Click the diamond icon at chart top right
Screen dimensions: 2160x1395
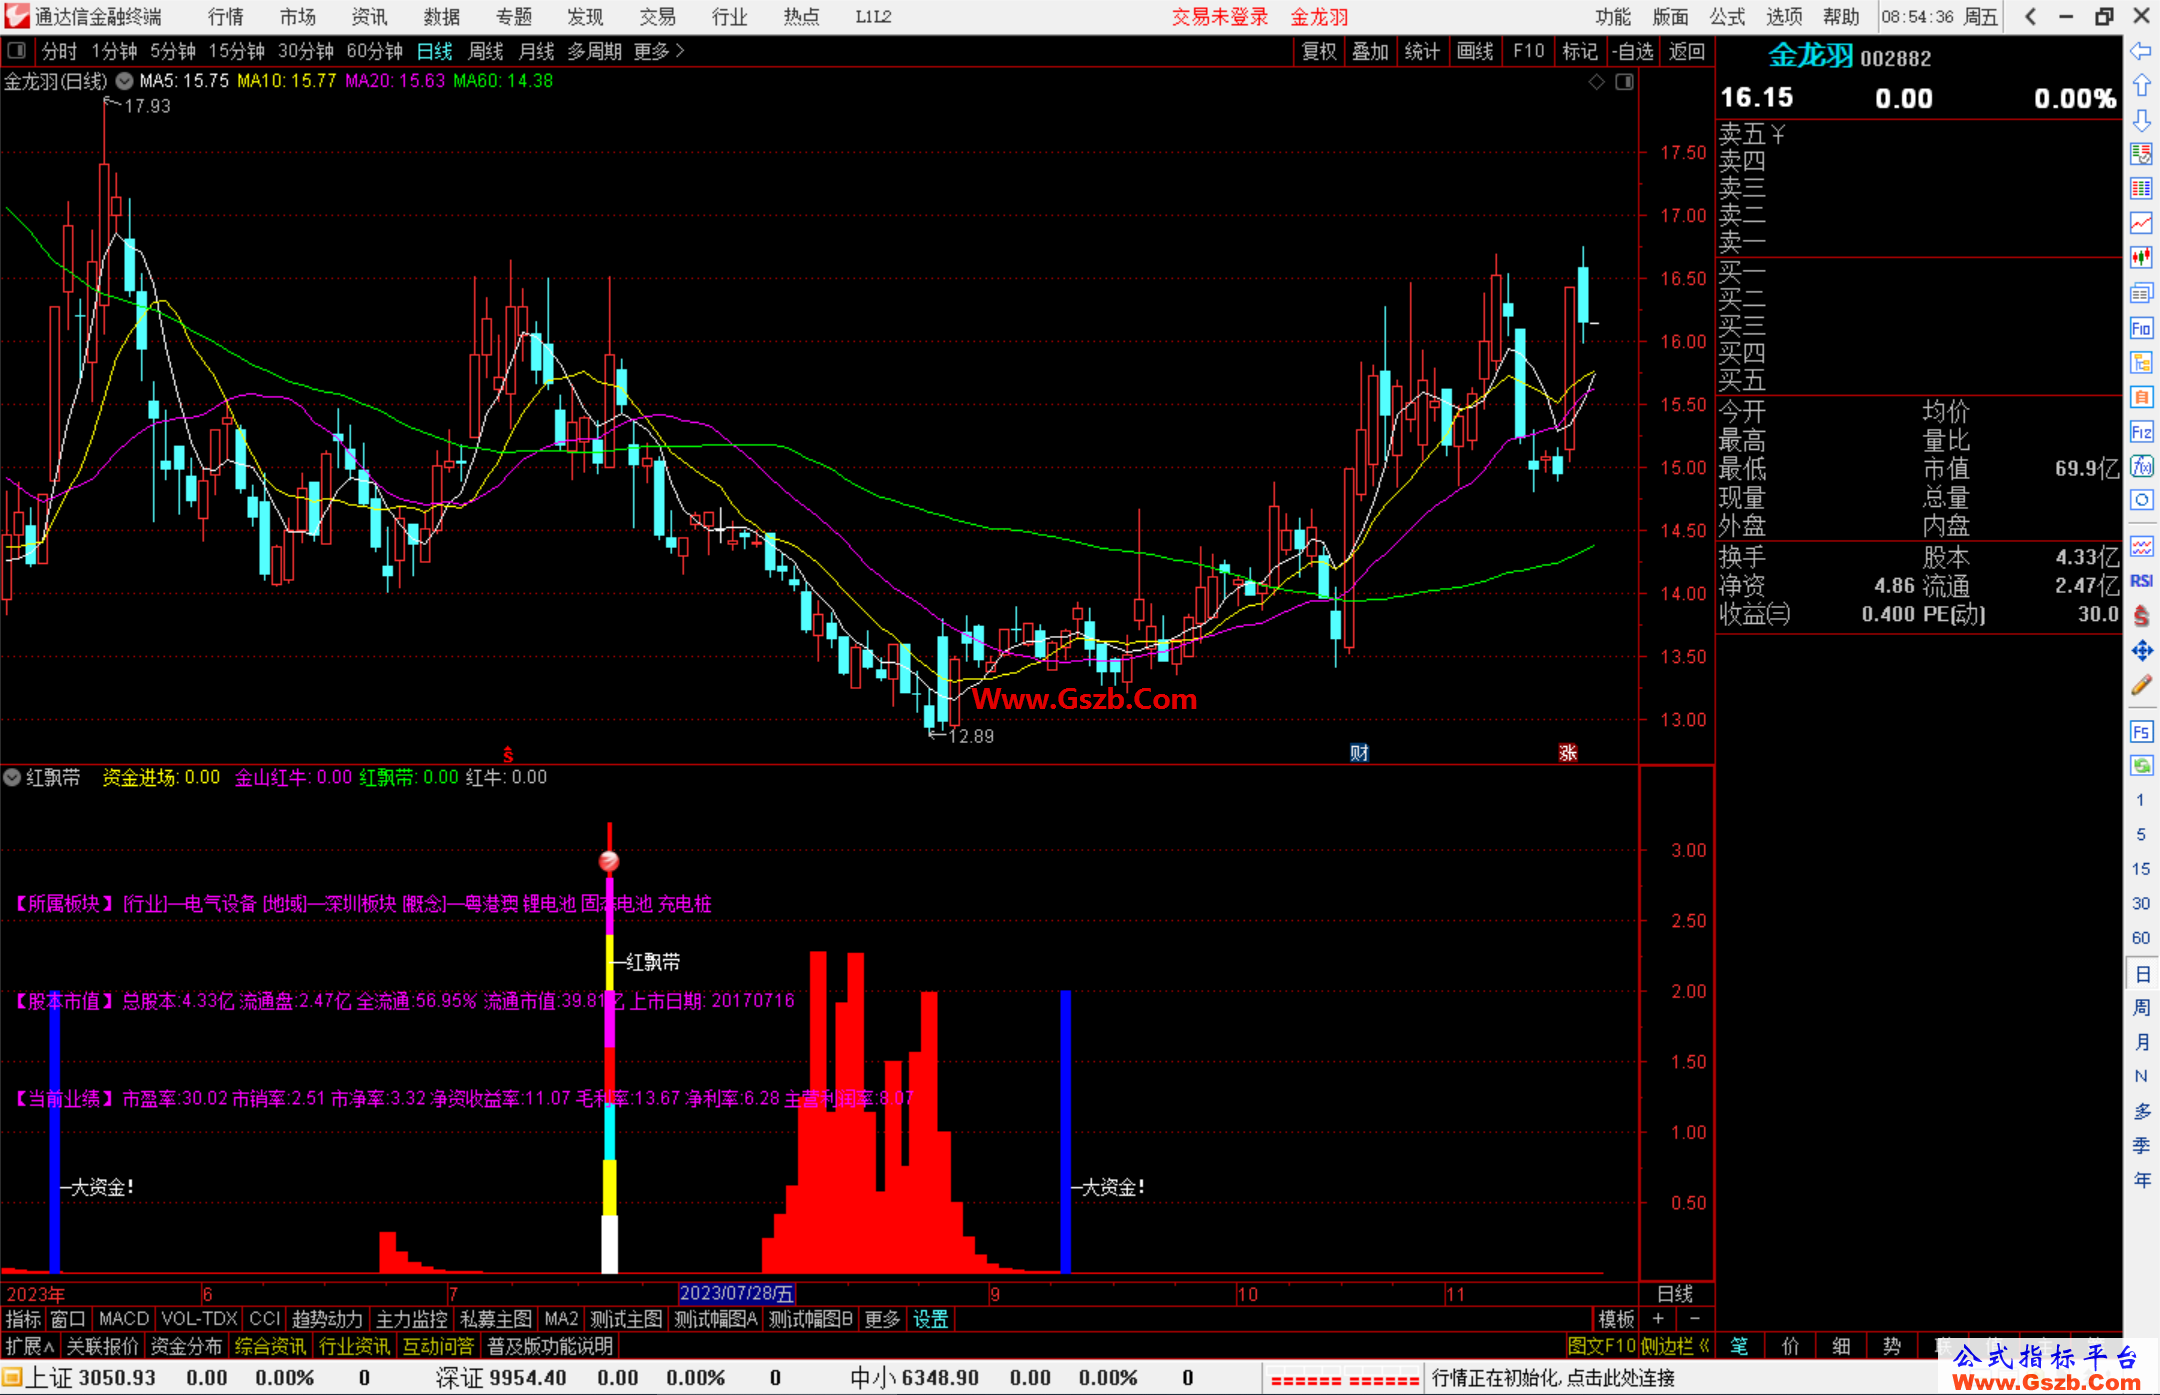point(1596,82)
